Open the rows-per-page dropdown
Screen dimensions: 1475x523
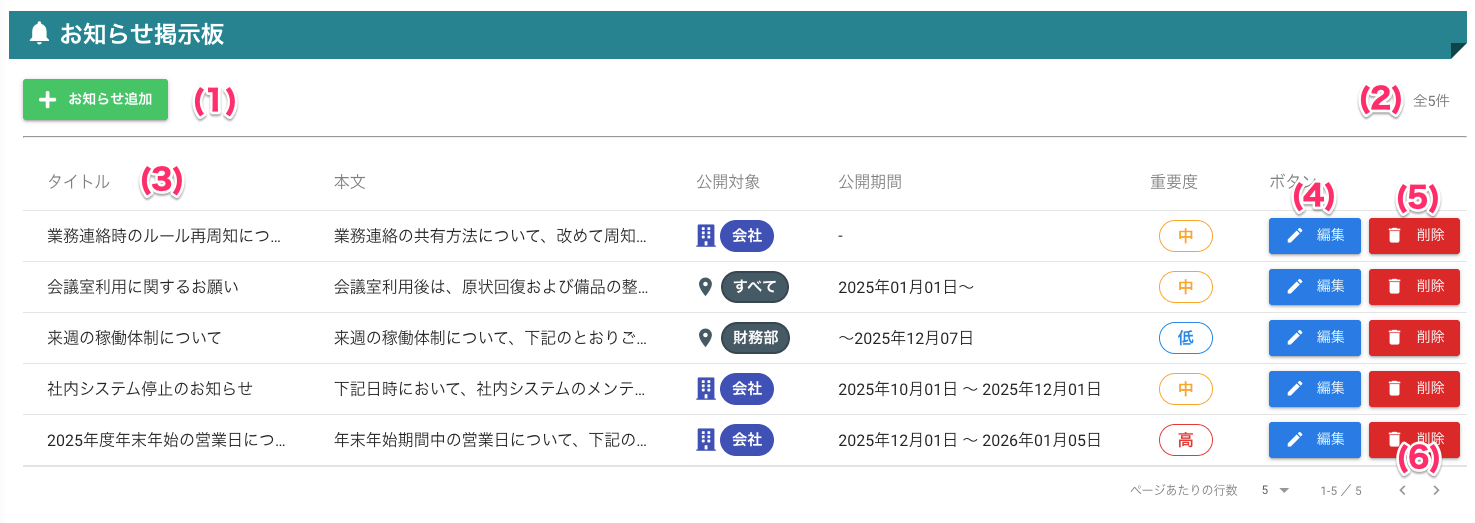1275,490
